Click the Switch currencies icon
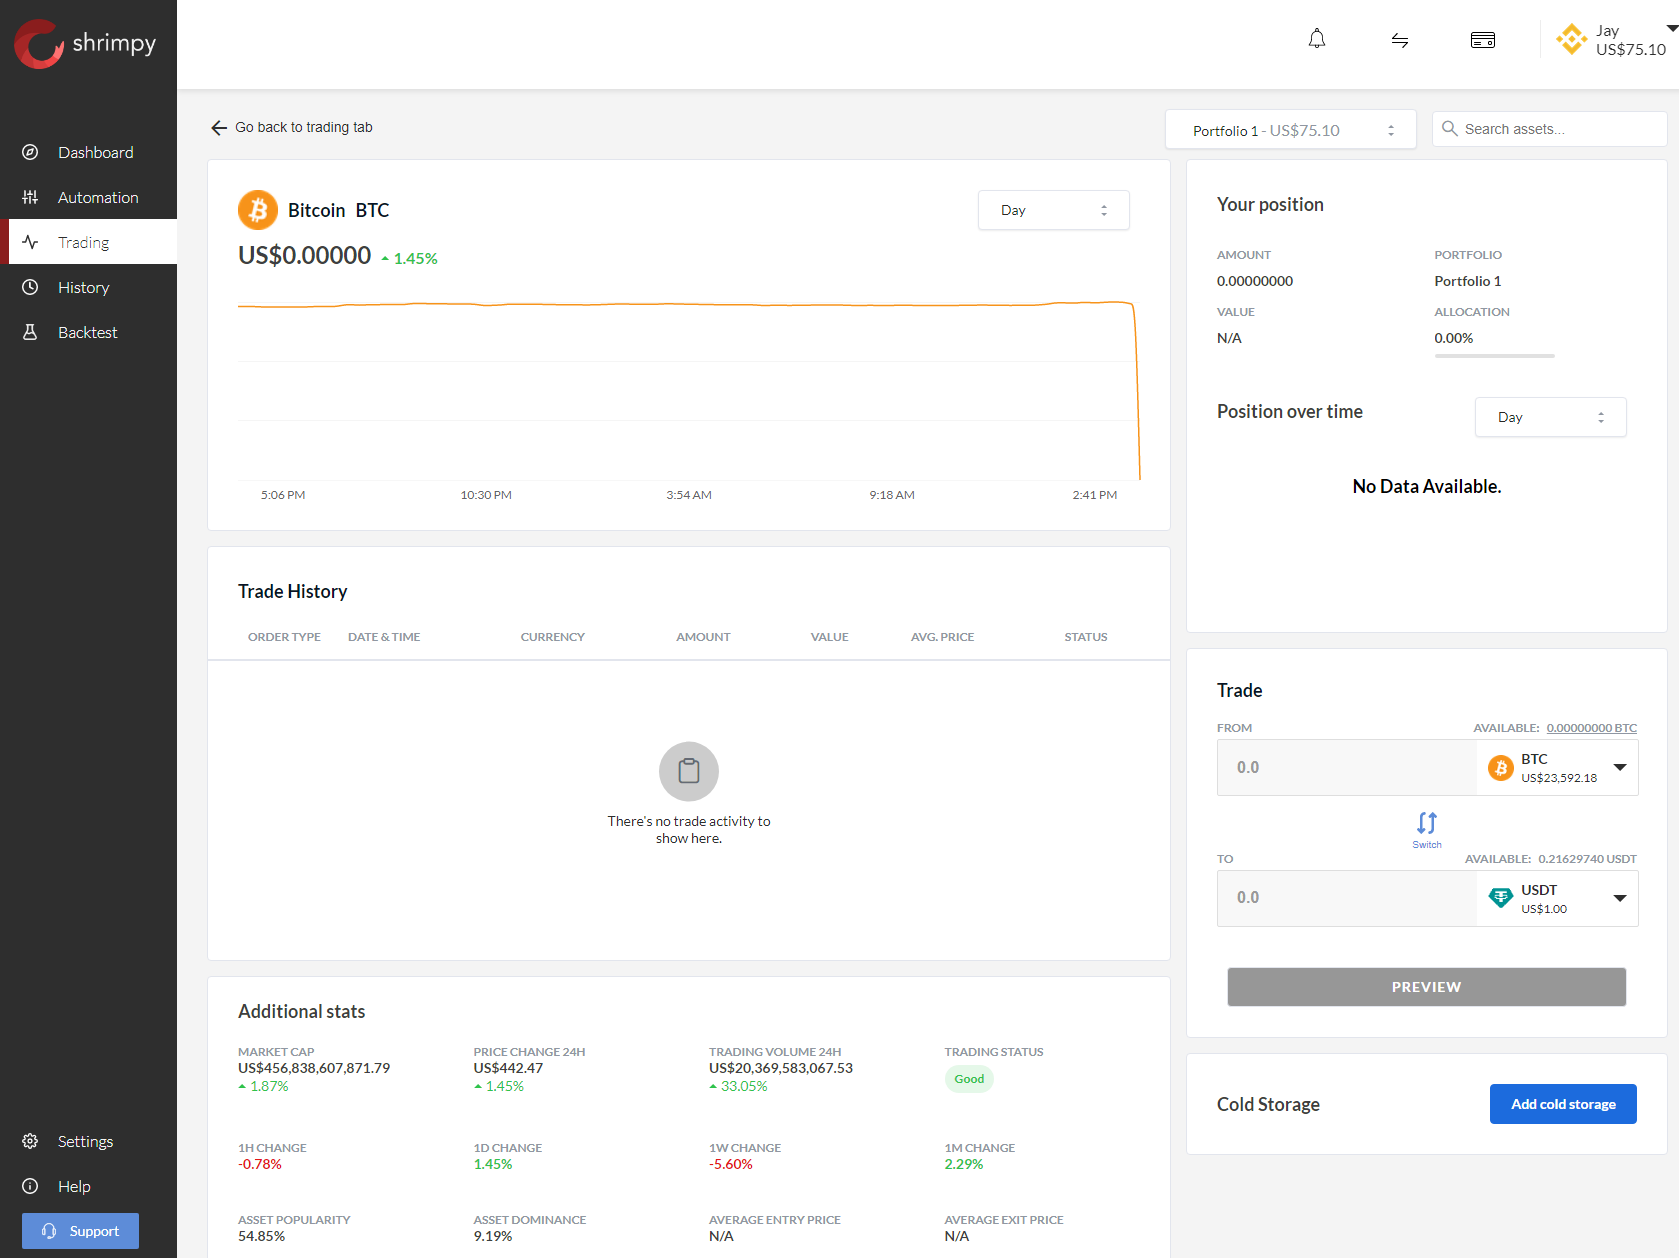1679x1258 pixels. coord(1427,828)
